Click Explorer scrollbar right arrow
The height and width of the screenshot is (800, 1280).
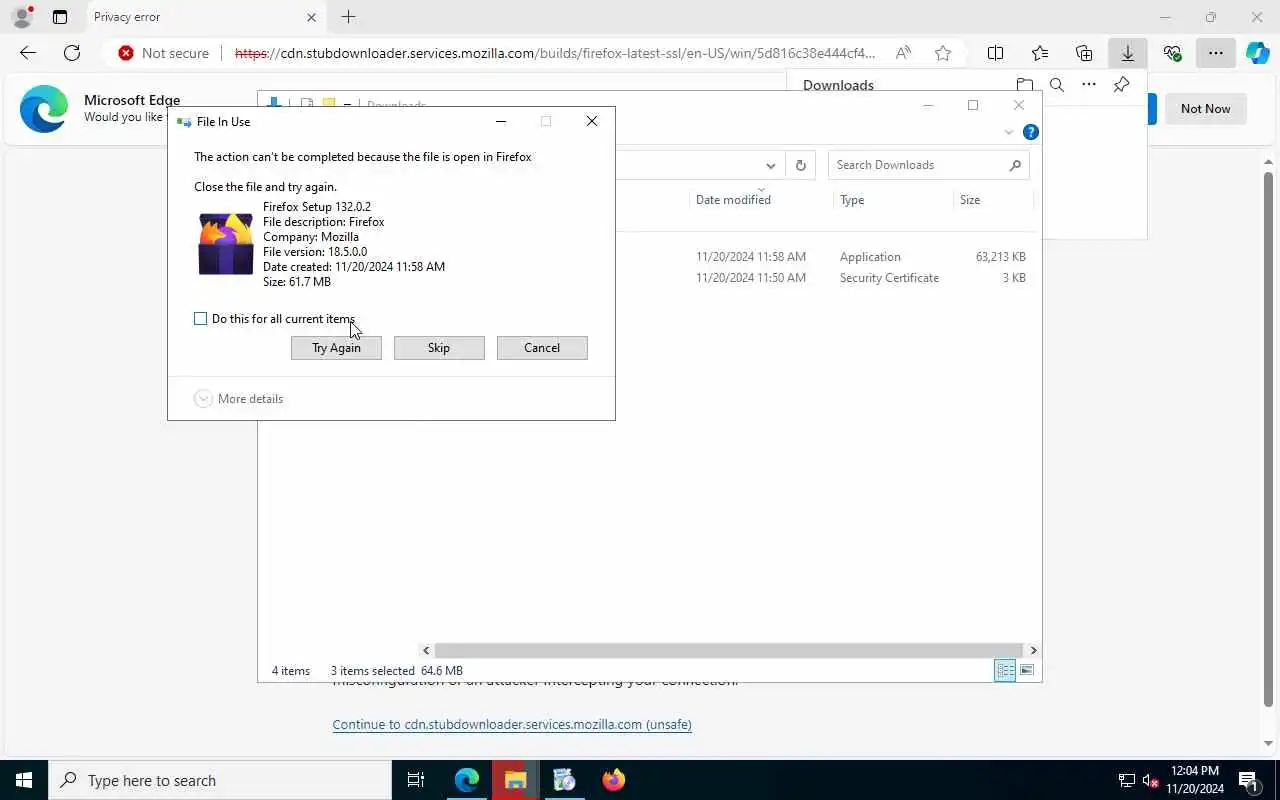1033,650
